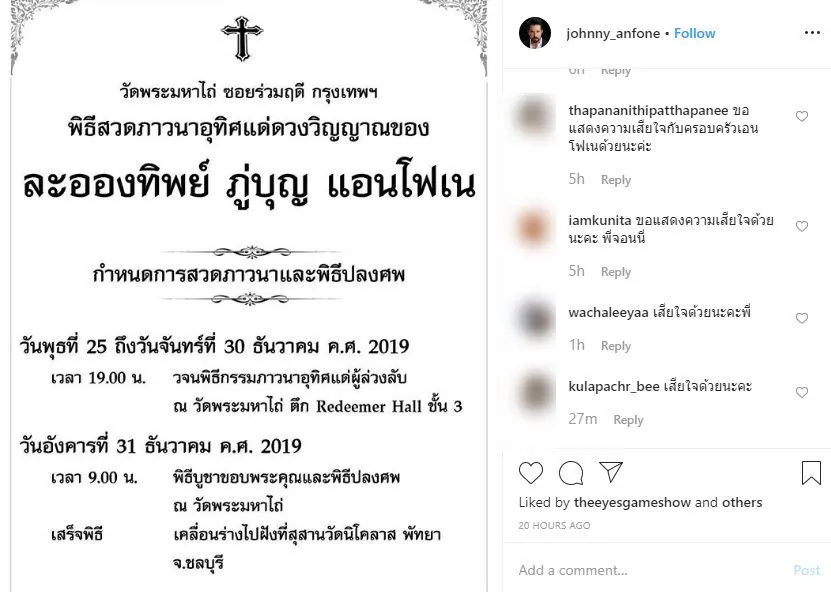Like thapananithipatthapanee's comment
The image size is (831, 592).
coord(802,116)
